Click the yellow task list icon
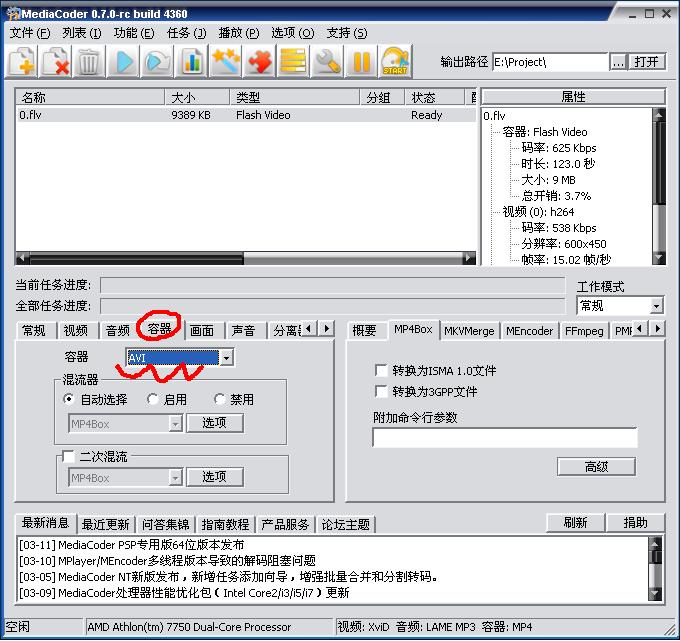This screenshot has width=680, height=641. (293, 62)
